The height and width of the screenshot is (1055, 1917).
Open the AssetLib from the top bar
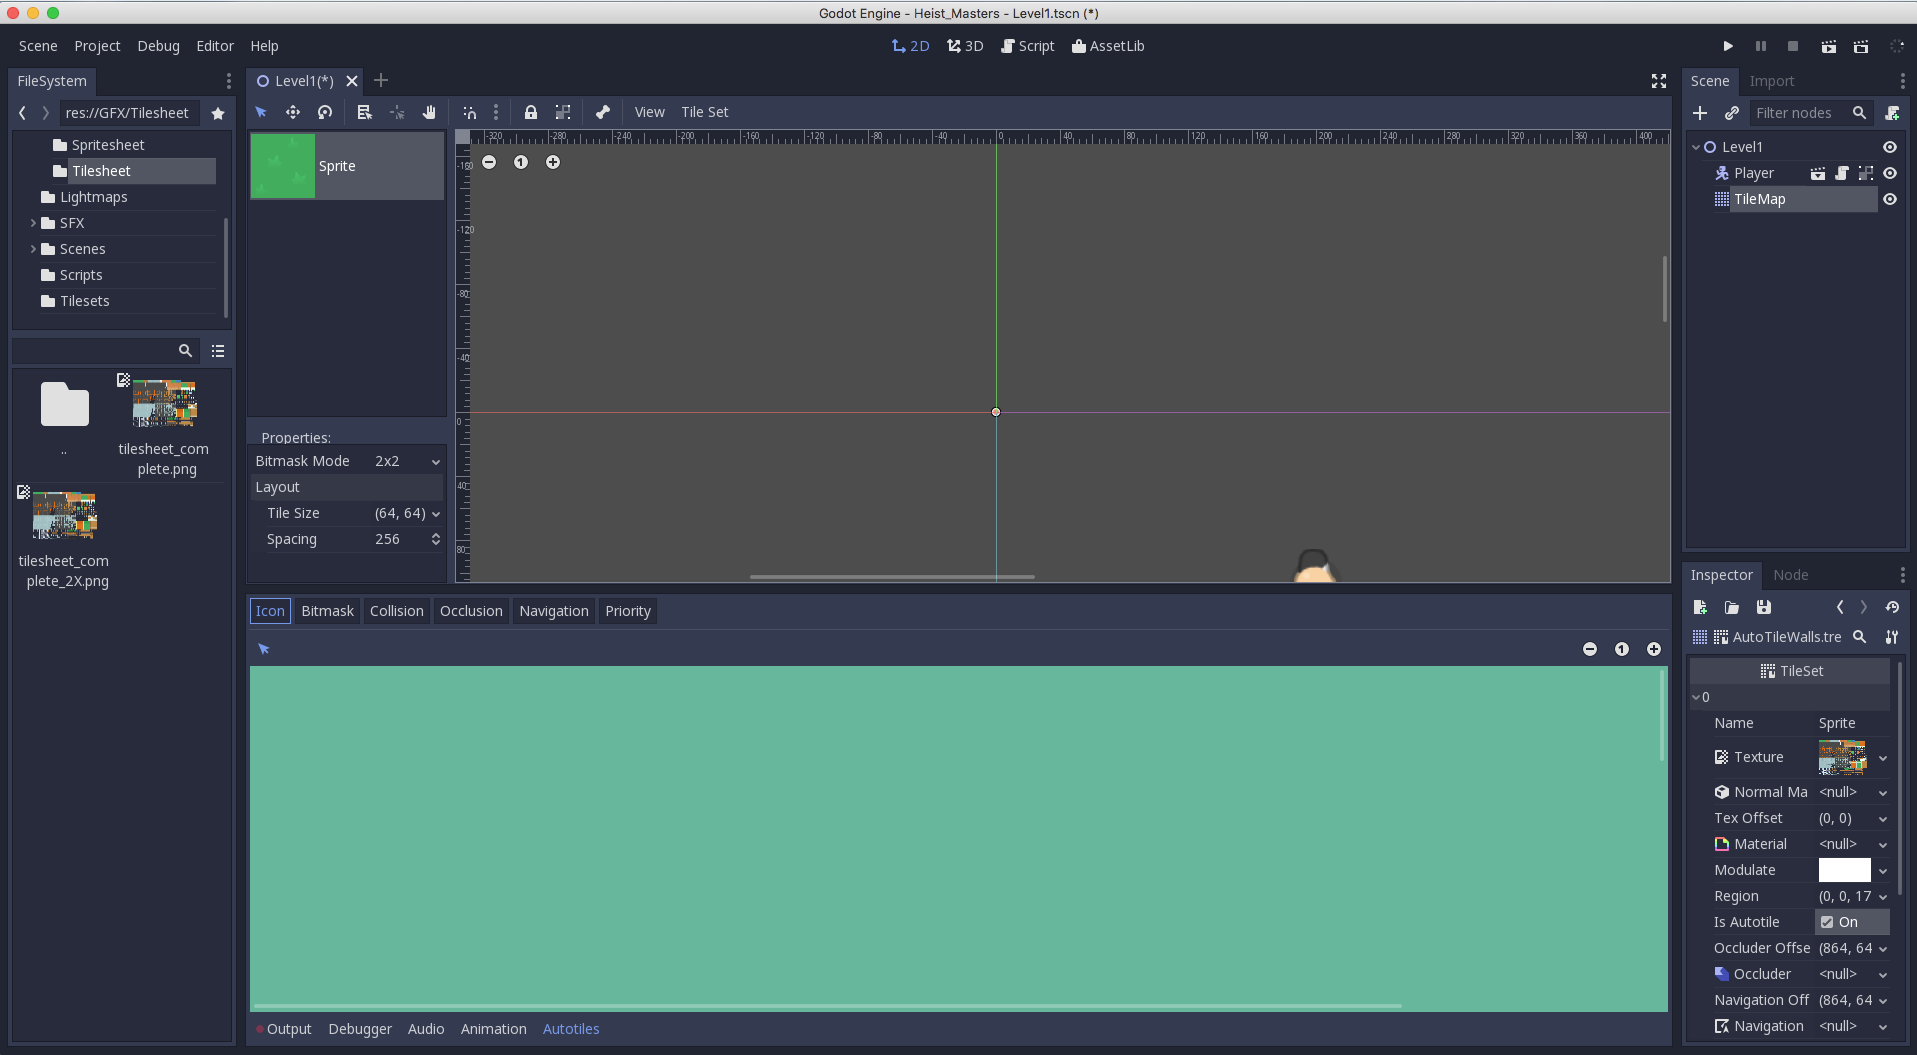(x=1107, y=46)
